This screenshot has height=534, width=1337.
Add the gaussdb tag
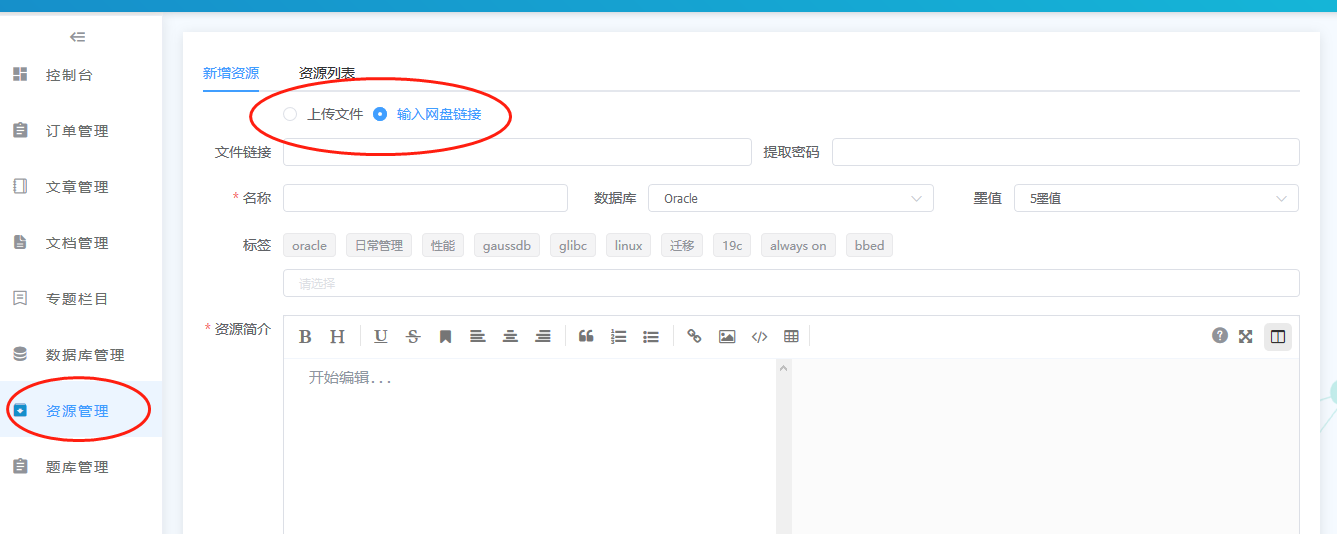point(506,245)
